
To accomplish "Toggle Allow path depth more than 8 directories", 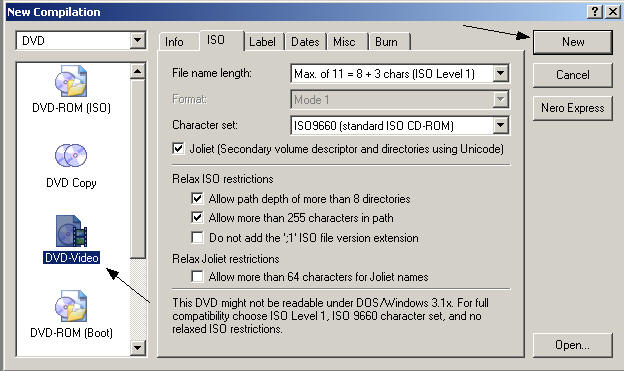I will point(197,198).
